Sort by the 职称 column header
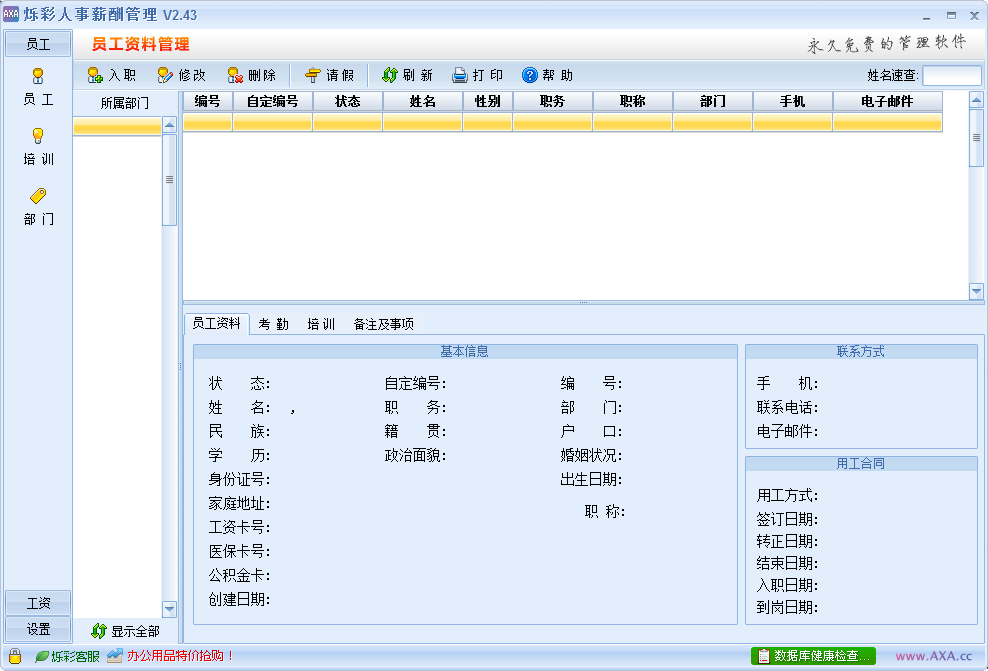 [633, 101]
